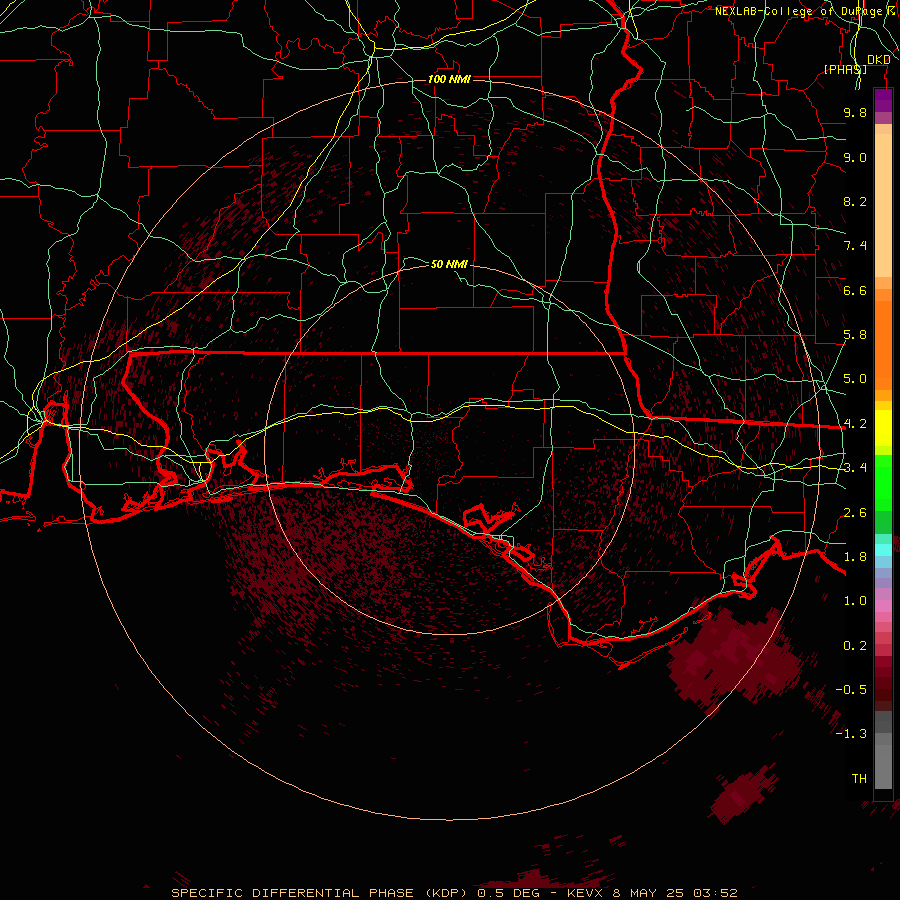
Task: Click the 9.8 value on the color scale
Action: pos(855,112)
